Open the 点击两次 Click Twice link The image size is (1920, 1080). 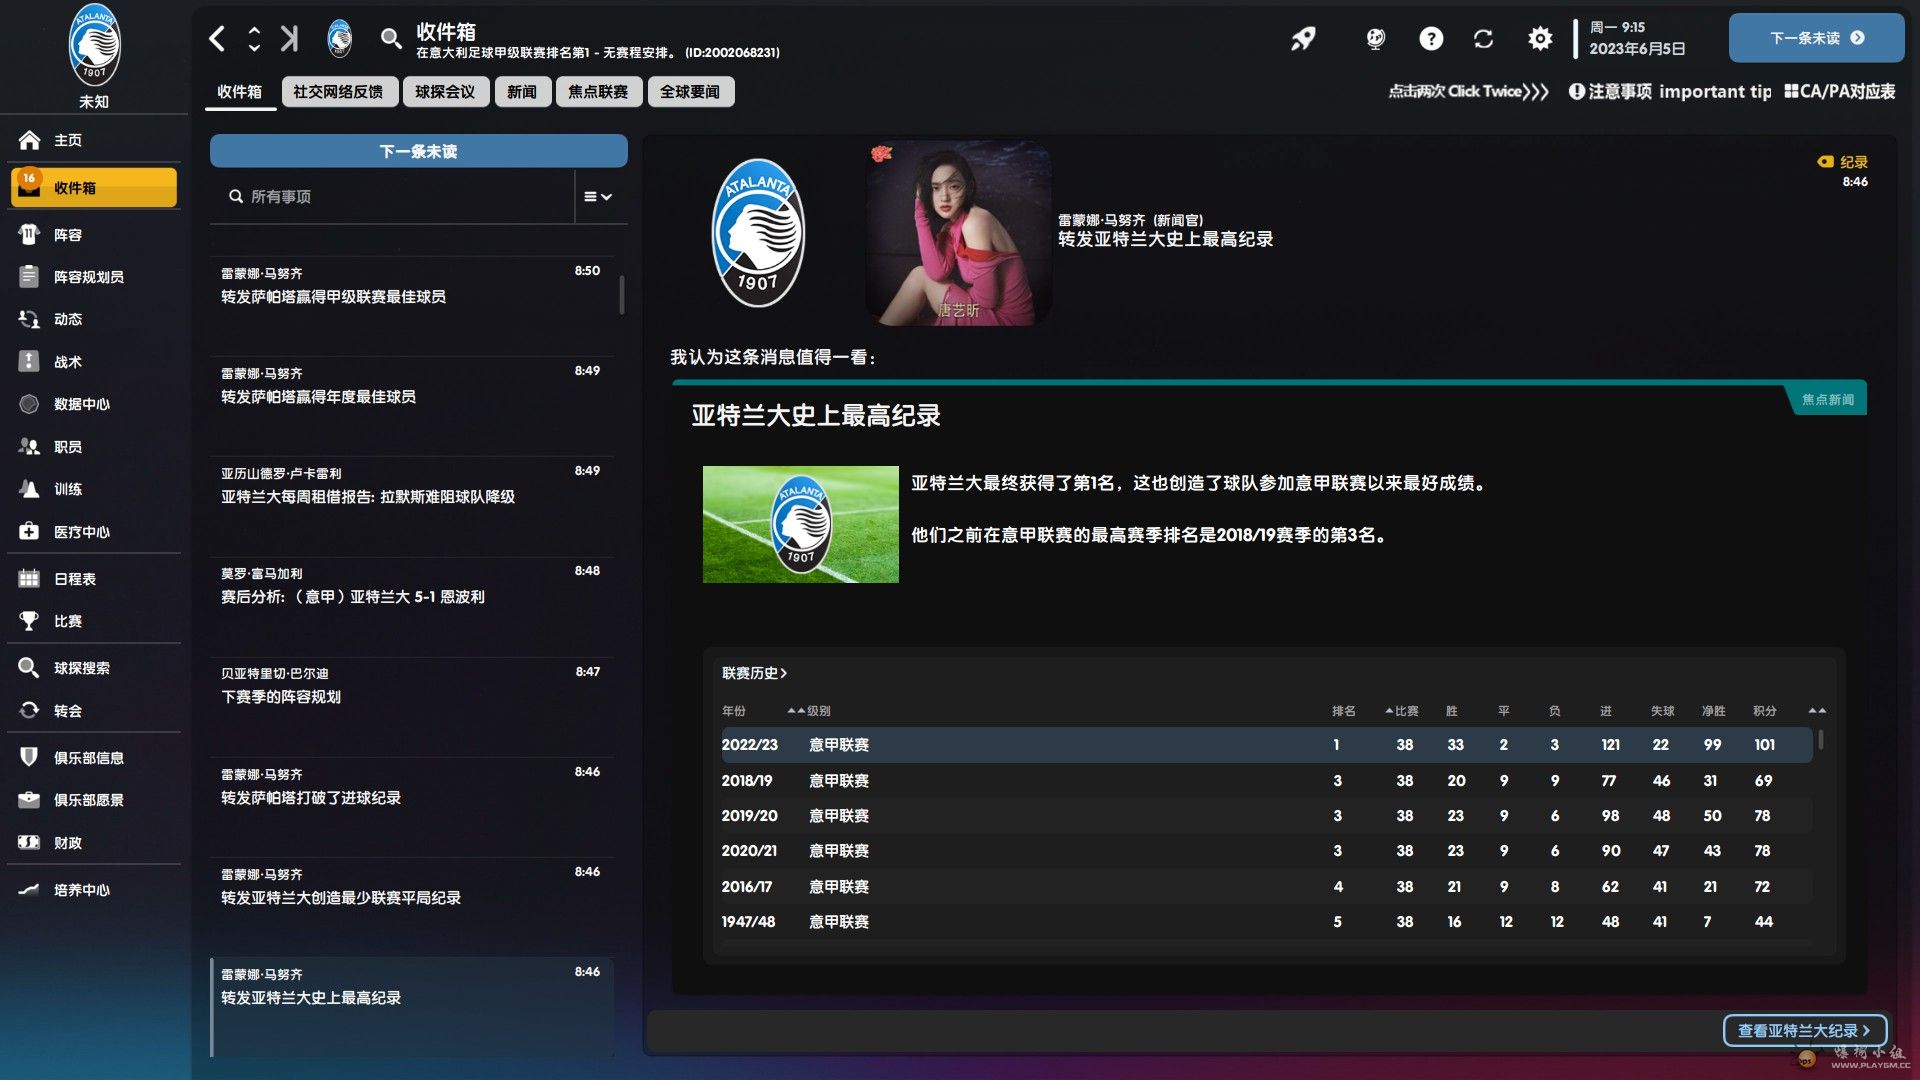pyautogui.click(x=1467, y=92)
